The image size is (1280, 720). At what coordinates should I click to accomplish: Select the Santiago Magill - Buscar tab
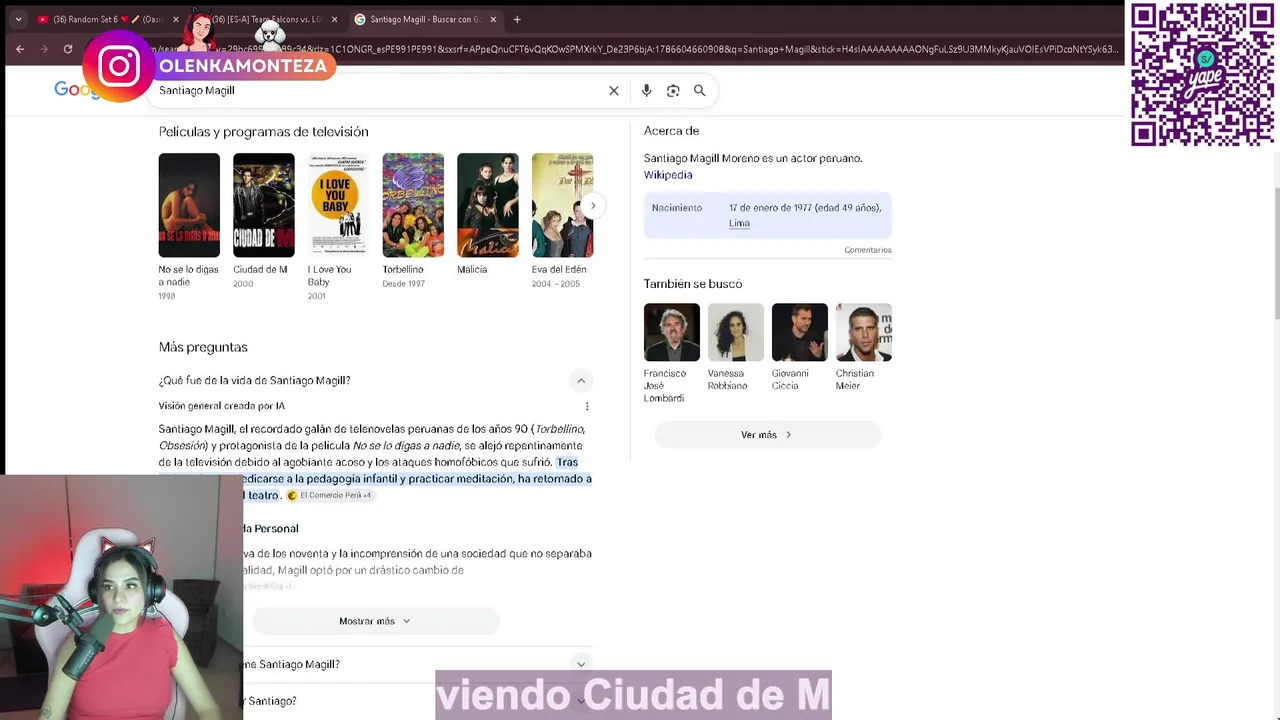pyautogui.click(x=425, y=19)
